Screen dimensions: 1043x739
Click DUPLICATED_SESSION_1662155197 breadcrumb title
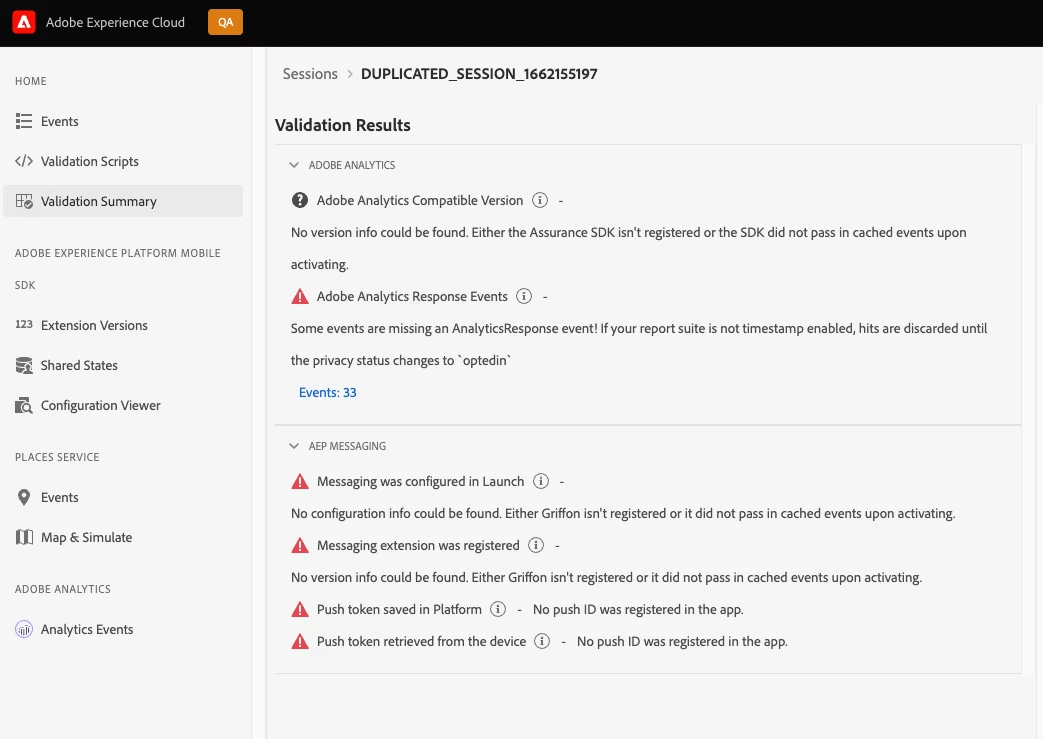[x=479, y=74]
